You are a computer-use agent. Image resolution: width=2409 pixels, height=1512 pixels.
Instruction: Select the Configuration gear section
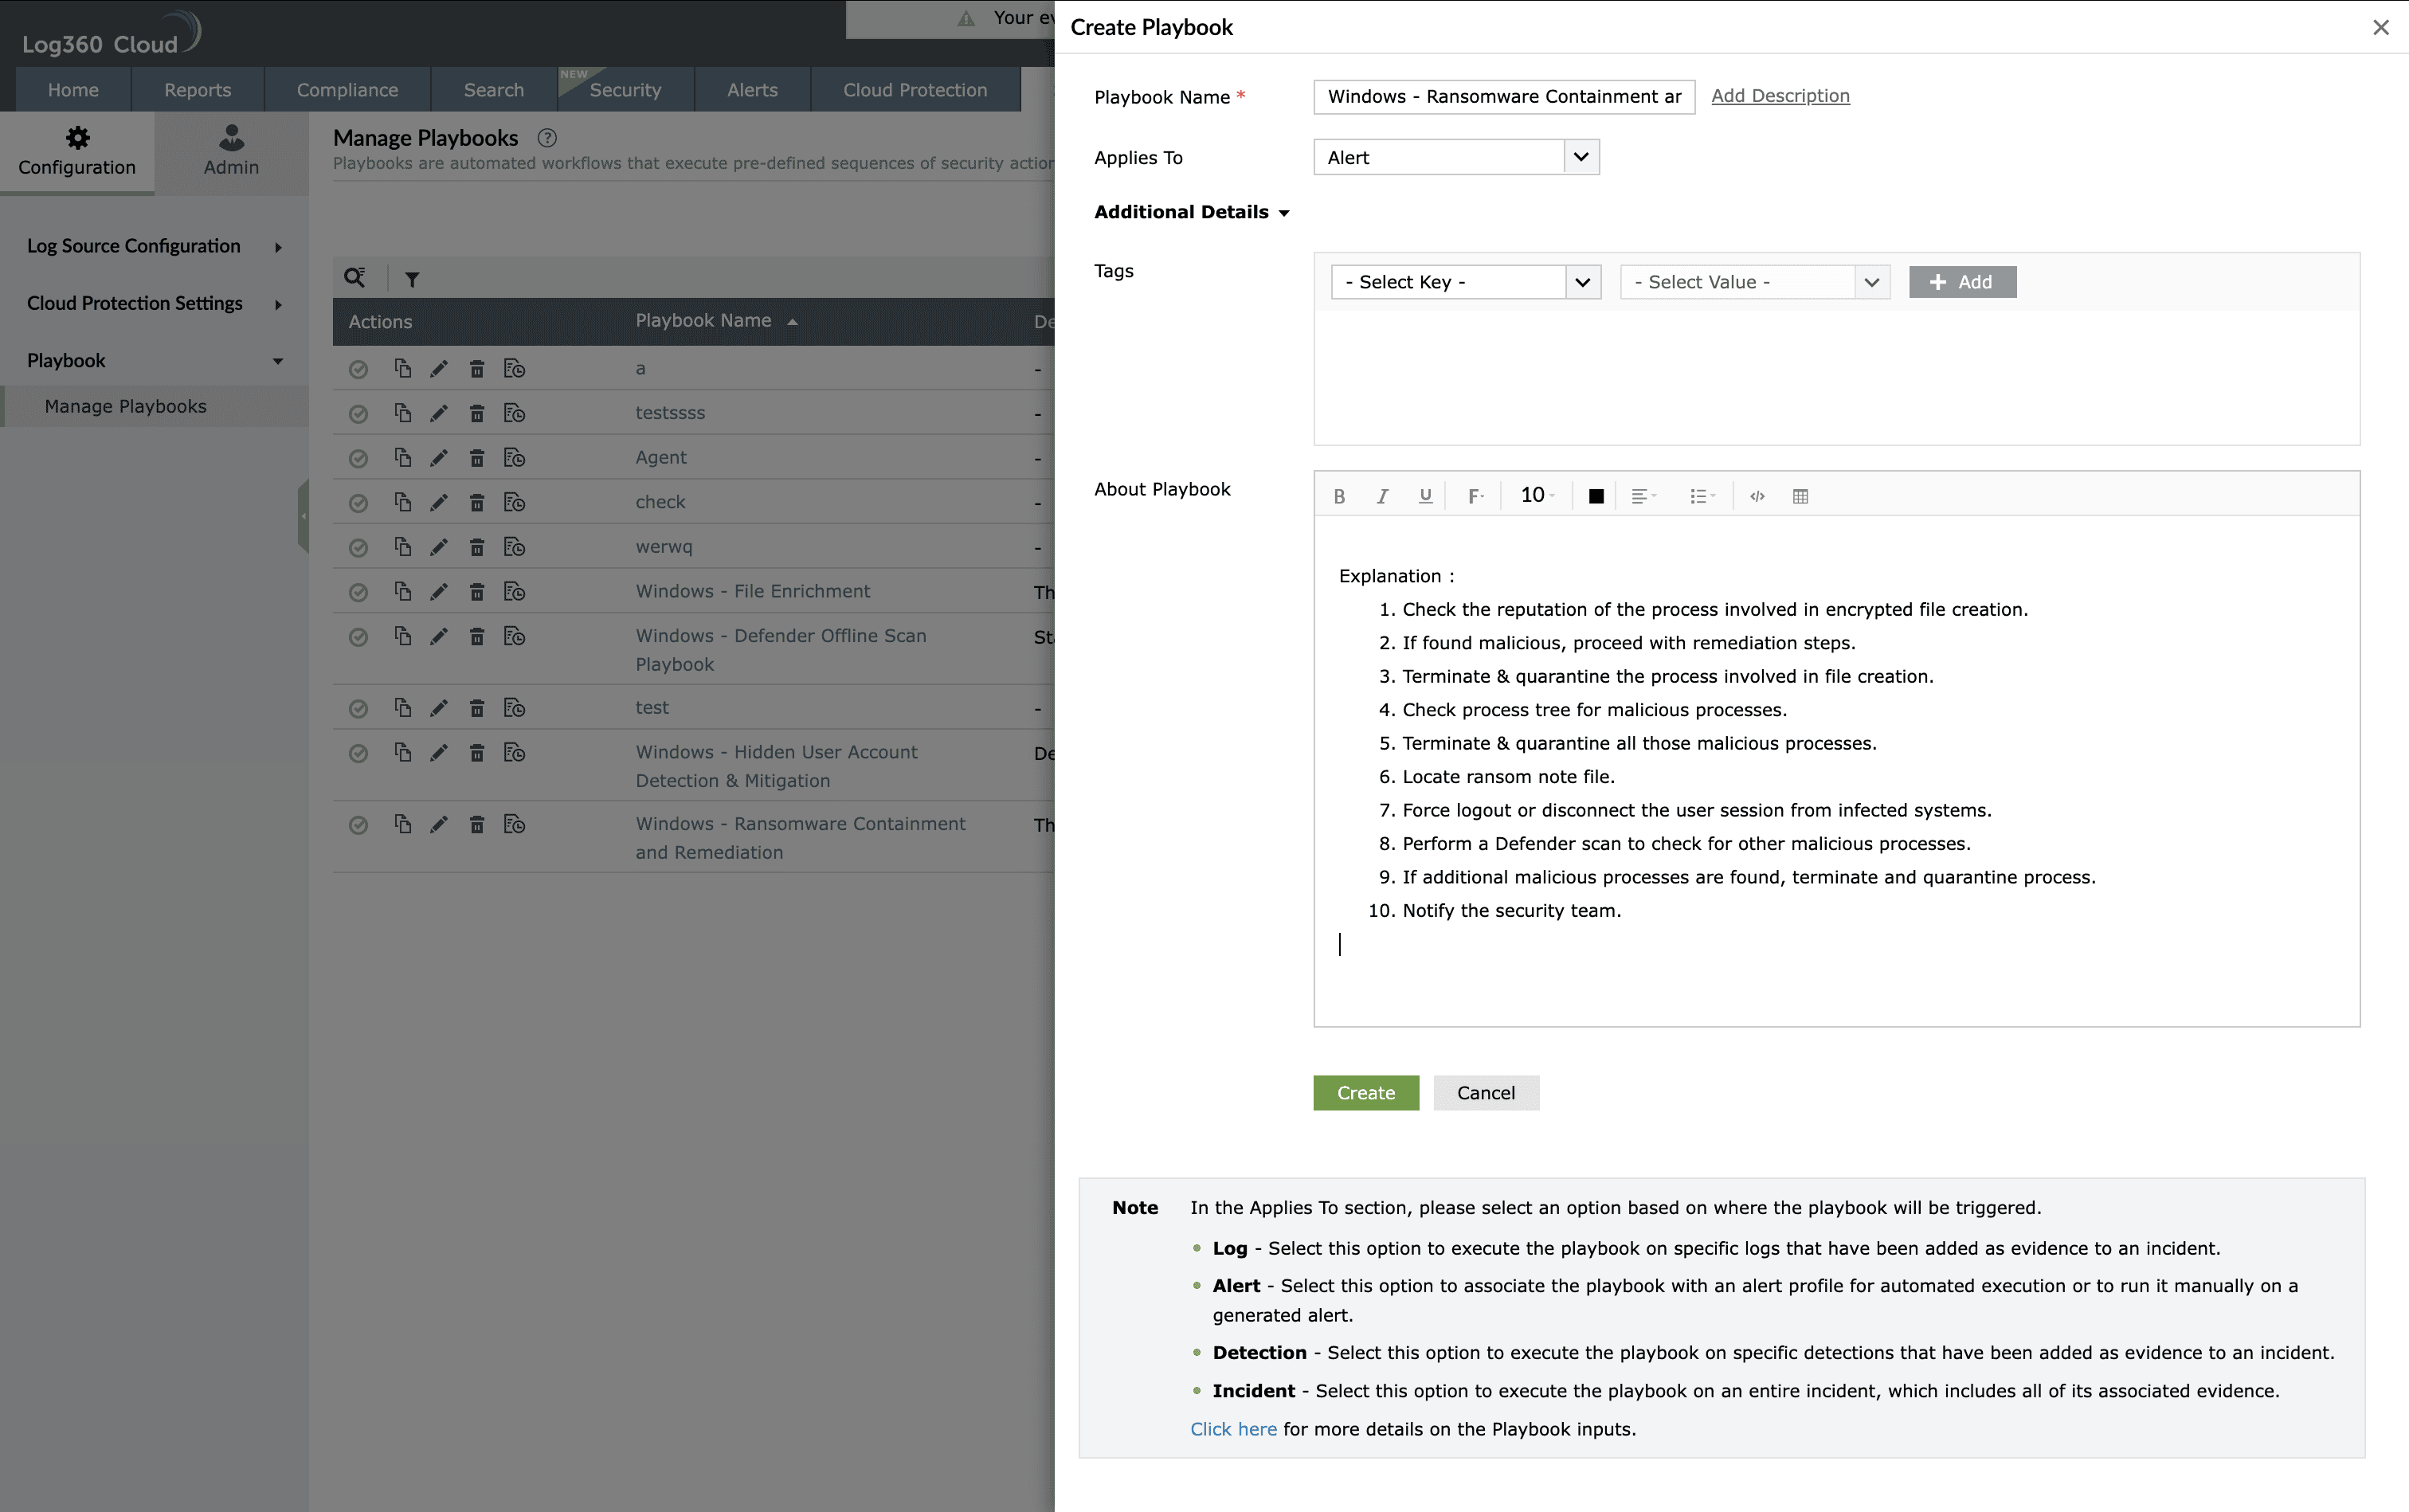click(77, 151)
